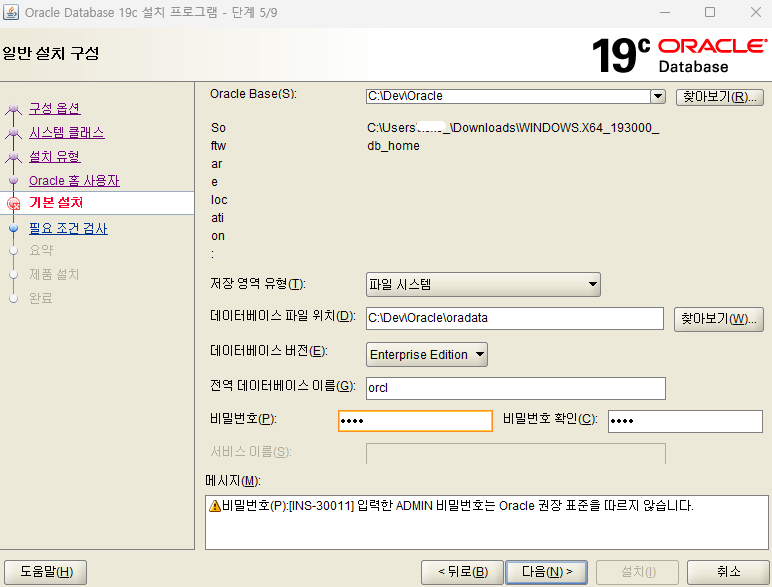
Task: Click the red error marker beside 기본 설치
Action: click(x=14, y=203)
